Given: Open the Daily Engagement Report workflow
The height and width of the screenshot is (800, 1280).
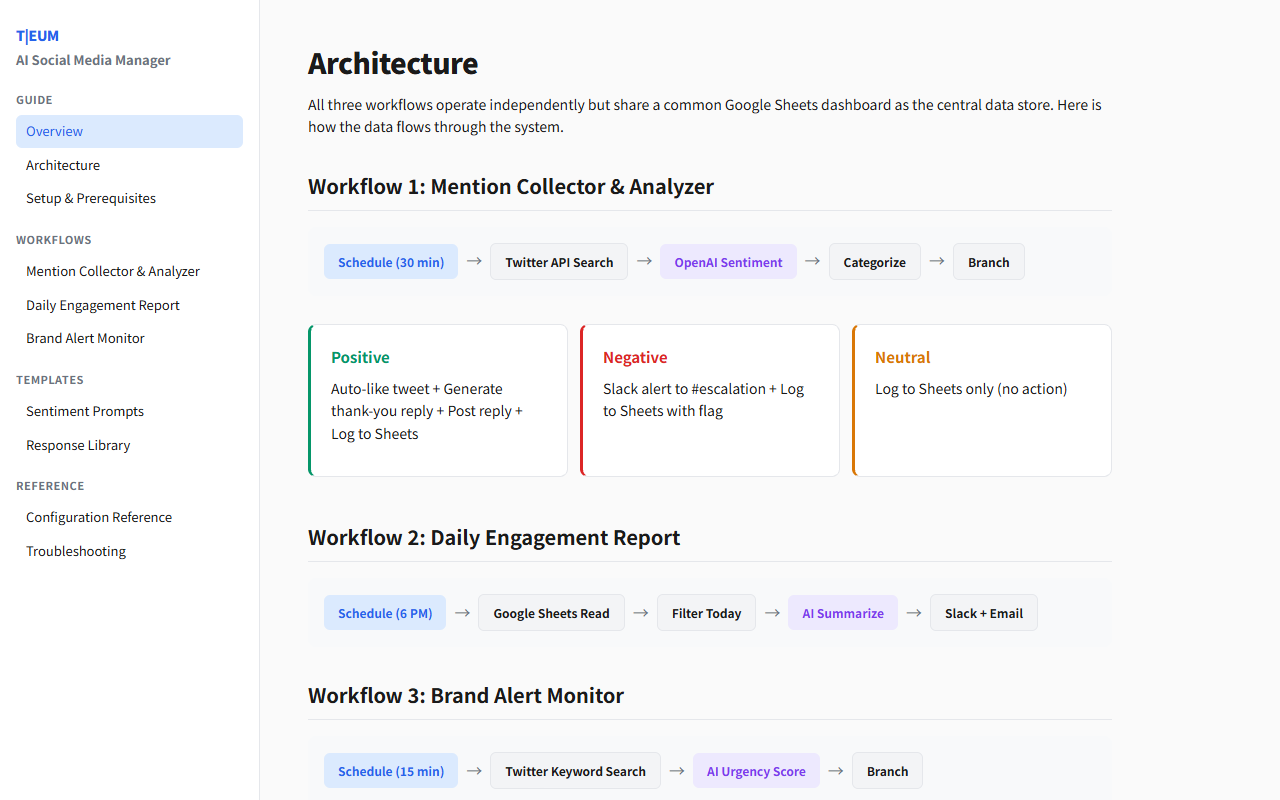Looking at the screenshot, I should pyautogui.click(x=103, y=305).
